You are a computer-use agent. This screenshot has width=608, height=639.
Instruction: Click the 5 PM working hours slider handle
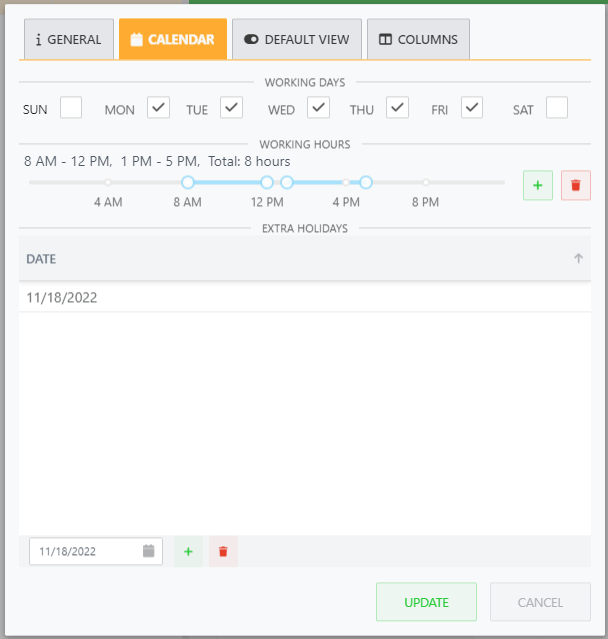(366, 182)
